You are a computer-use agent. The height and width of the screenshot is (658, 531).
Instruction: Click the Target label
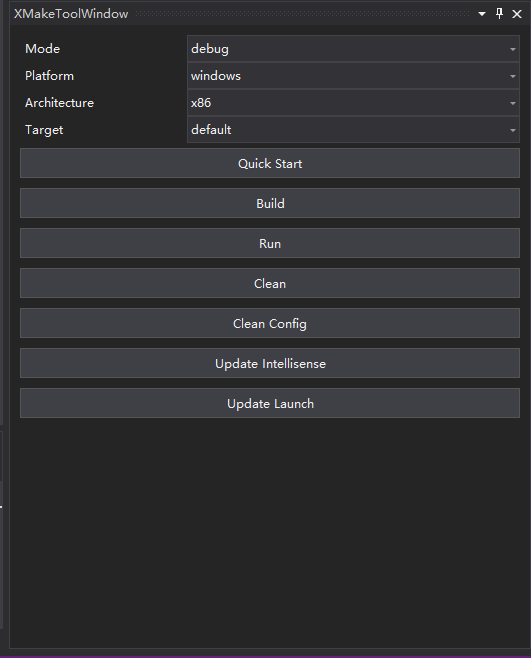coord(44,130)
